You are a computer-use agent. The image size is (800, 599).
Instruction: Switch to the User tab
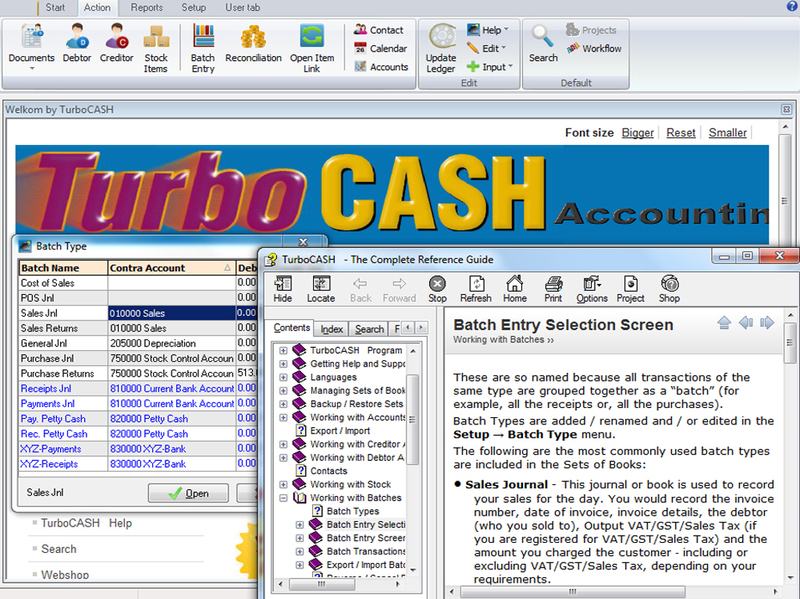243,8
